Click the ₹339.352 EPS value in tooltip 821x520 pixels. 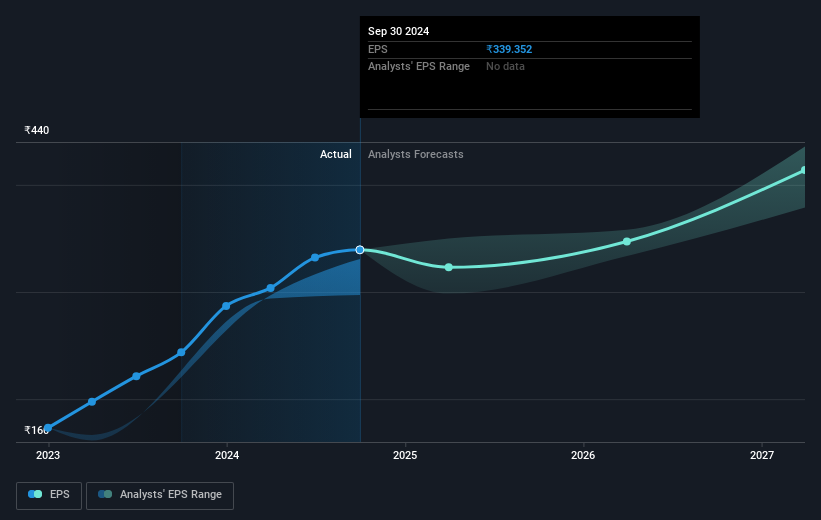(x=509, y=49)
